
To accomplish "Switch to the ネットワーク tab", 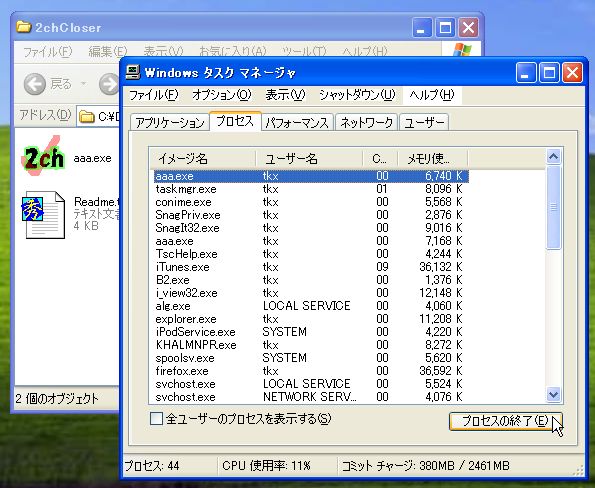I will click(x=366, y=123).
